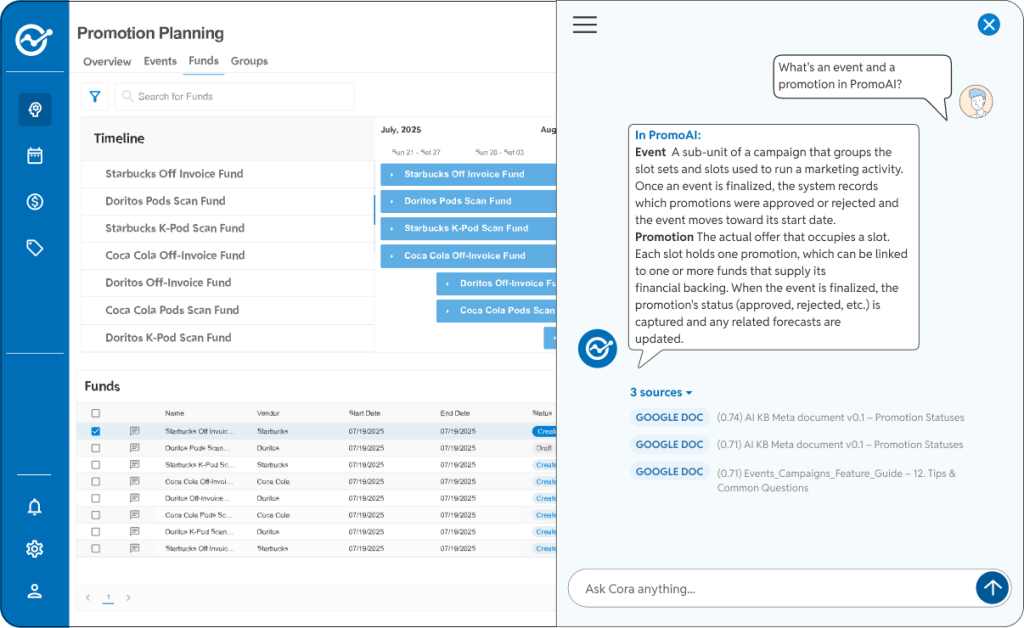Check the Coca Cola Pods Sc... row checkbox
The image size is (1024, 628).
(x=96, y=515)
